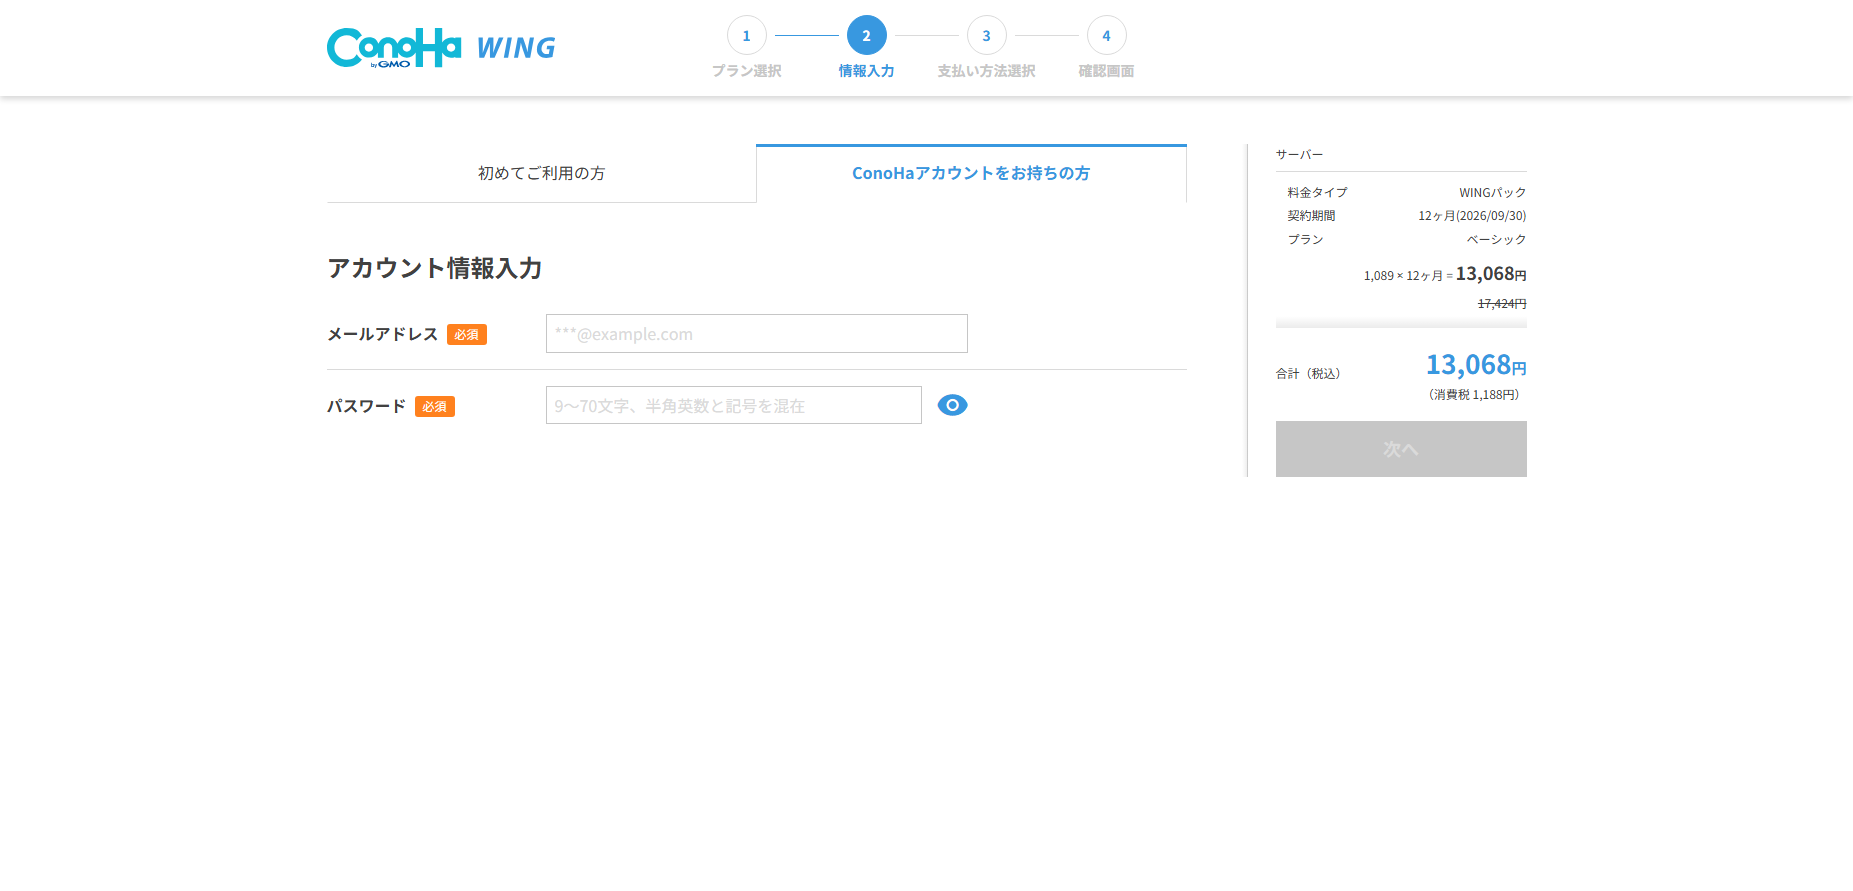Click the 確認画面 step label
The width and height of the screenshot is (1853, 891).
1106,71
